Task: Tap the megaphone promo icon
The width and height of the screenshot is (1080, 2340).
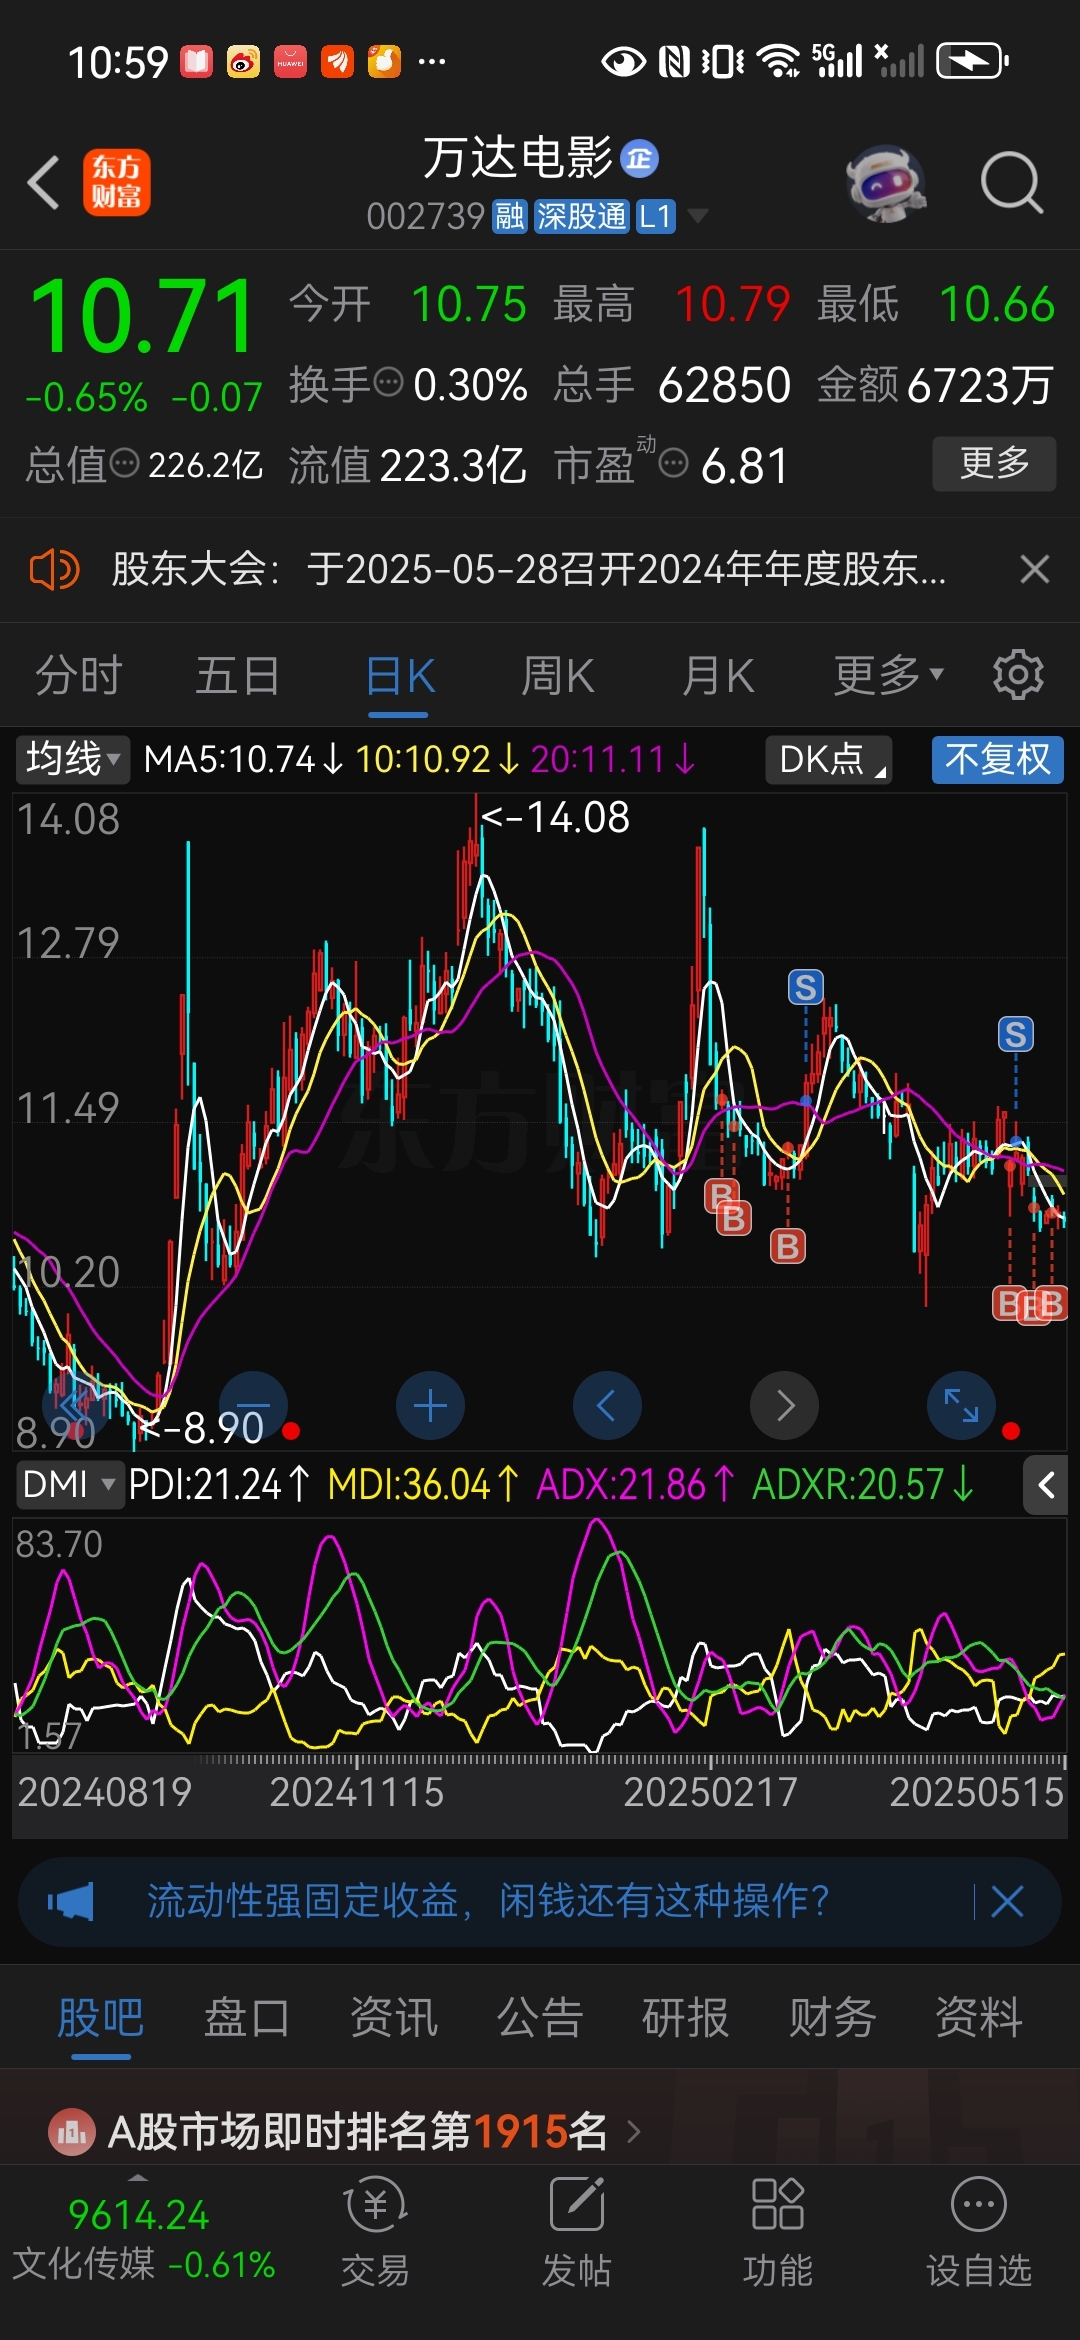Action: 71,1901
